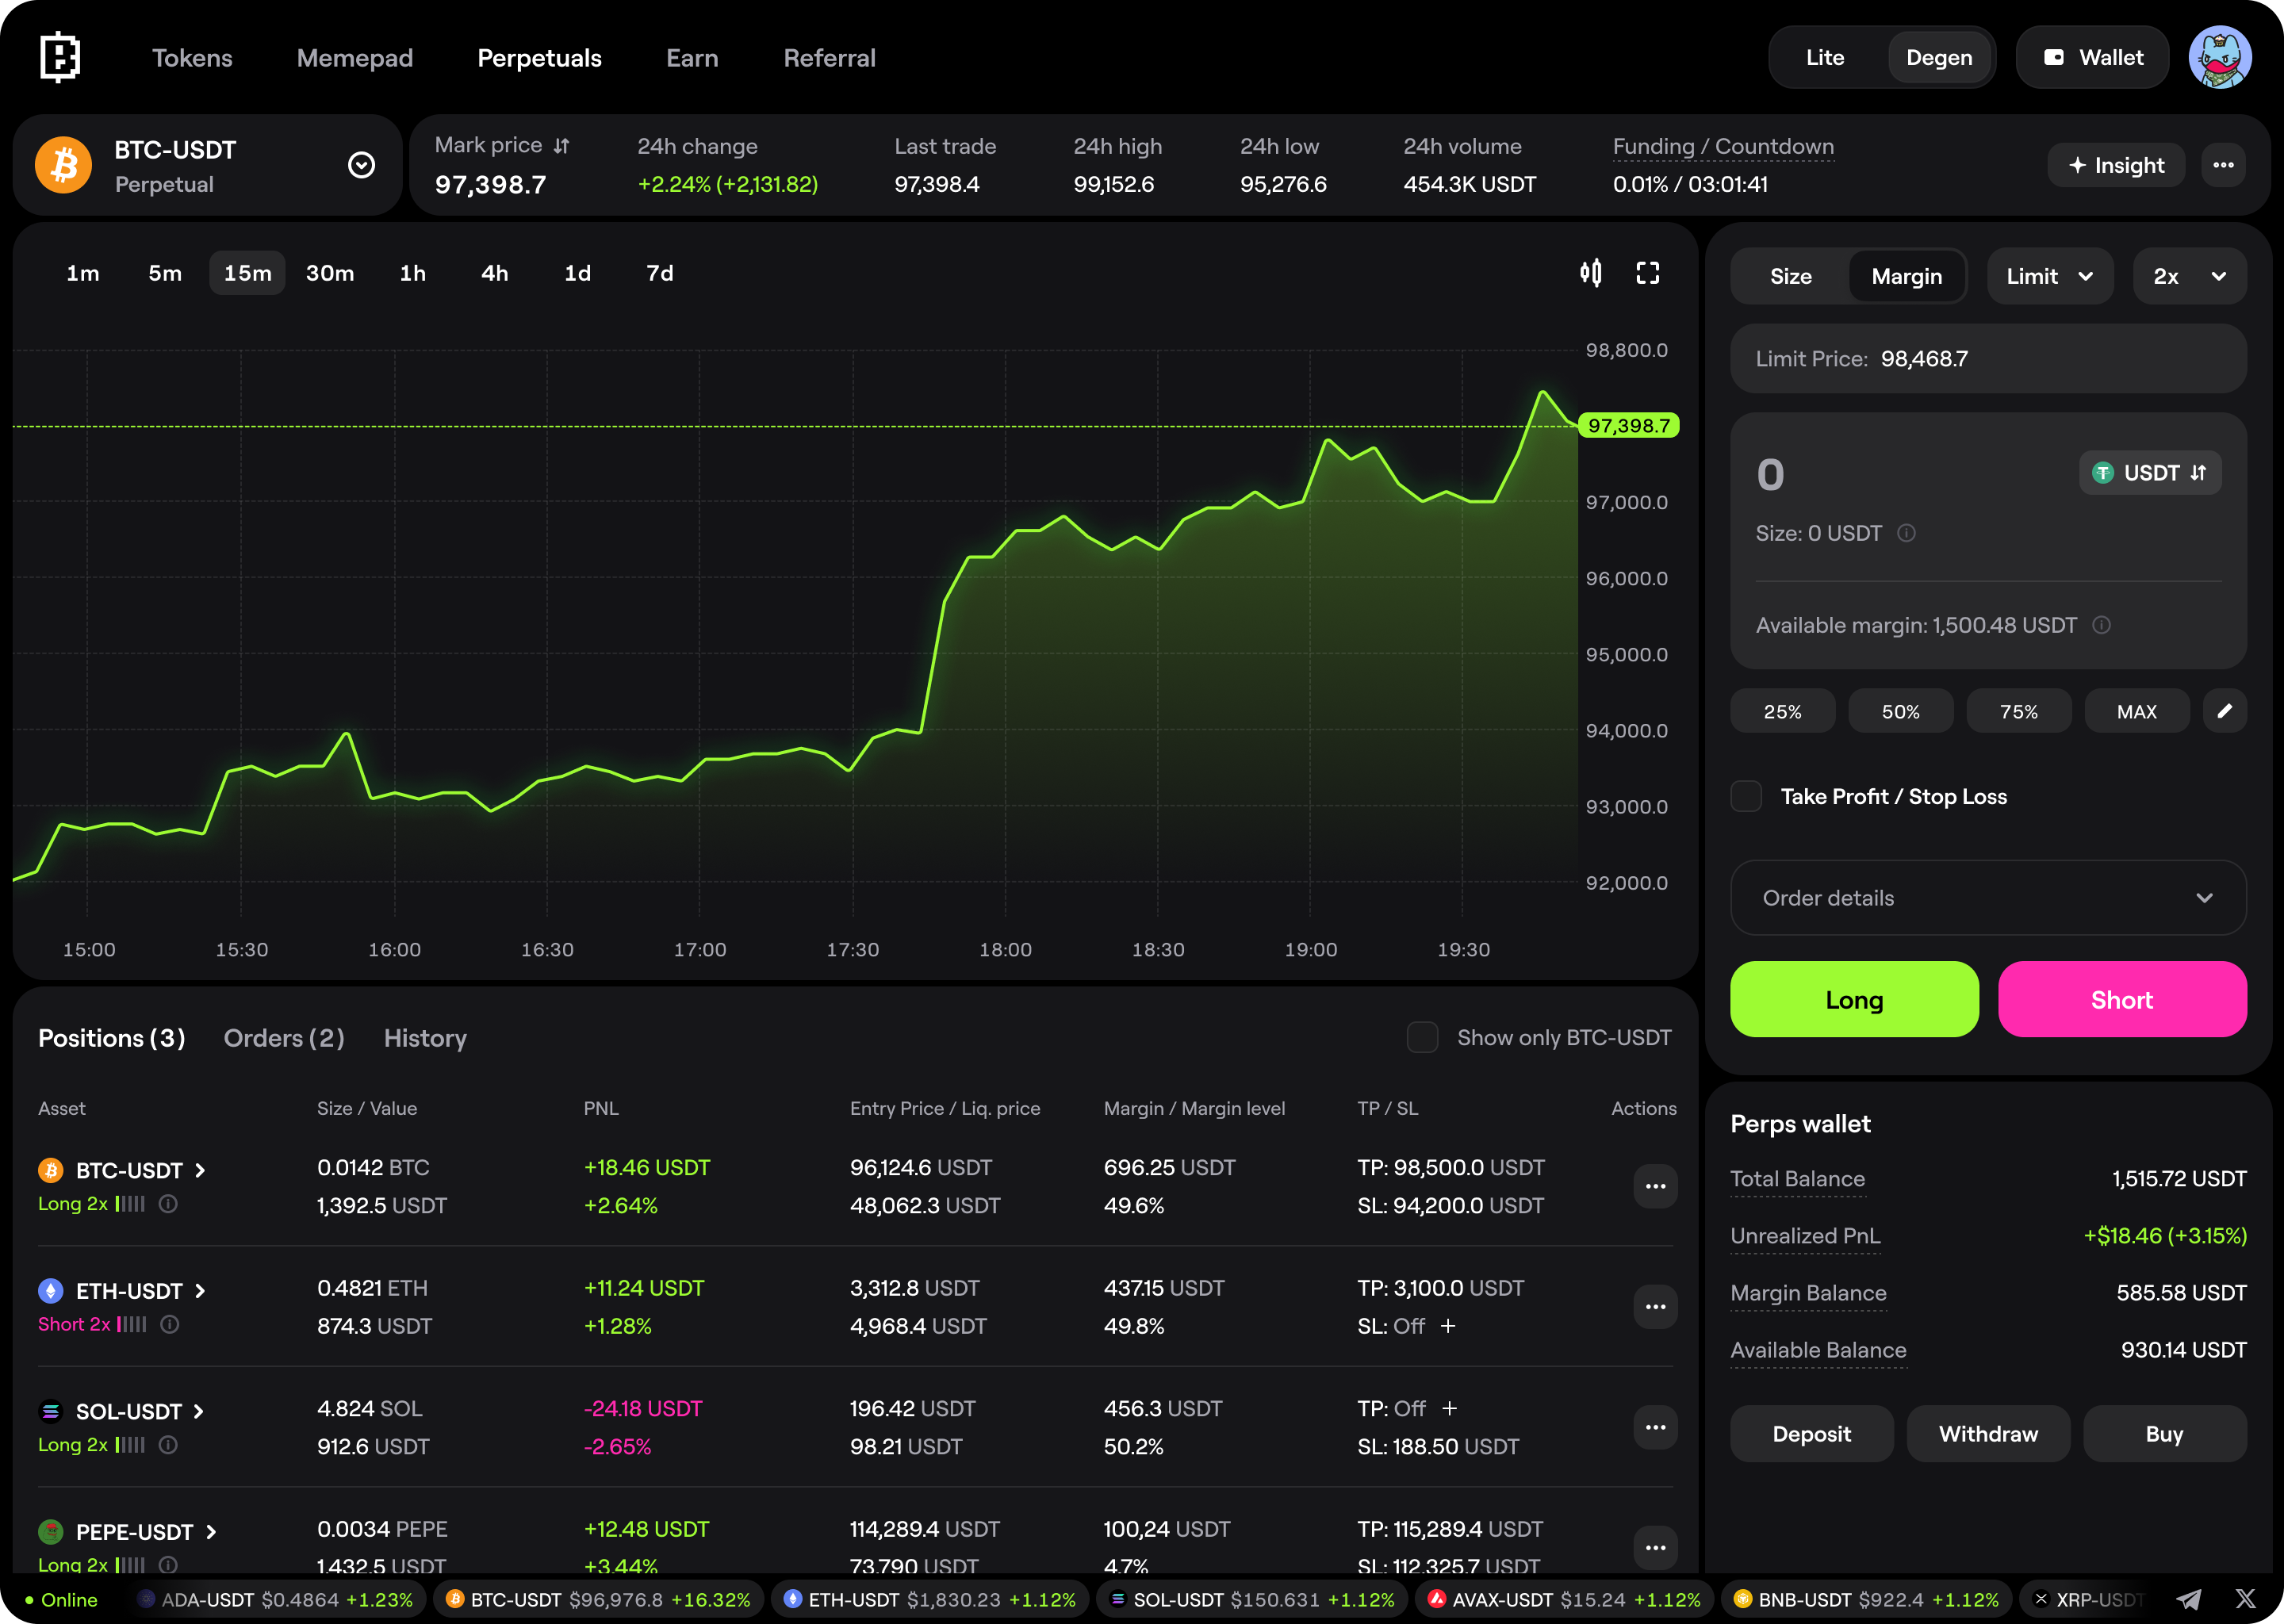The image size is (2284, 1624).
Task: Open the Limit order type dropdown
Action: [2049, 277]
